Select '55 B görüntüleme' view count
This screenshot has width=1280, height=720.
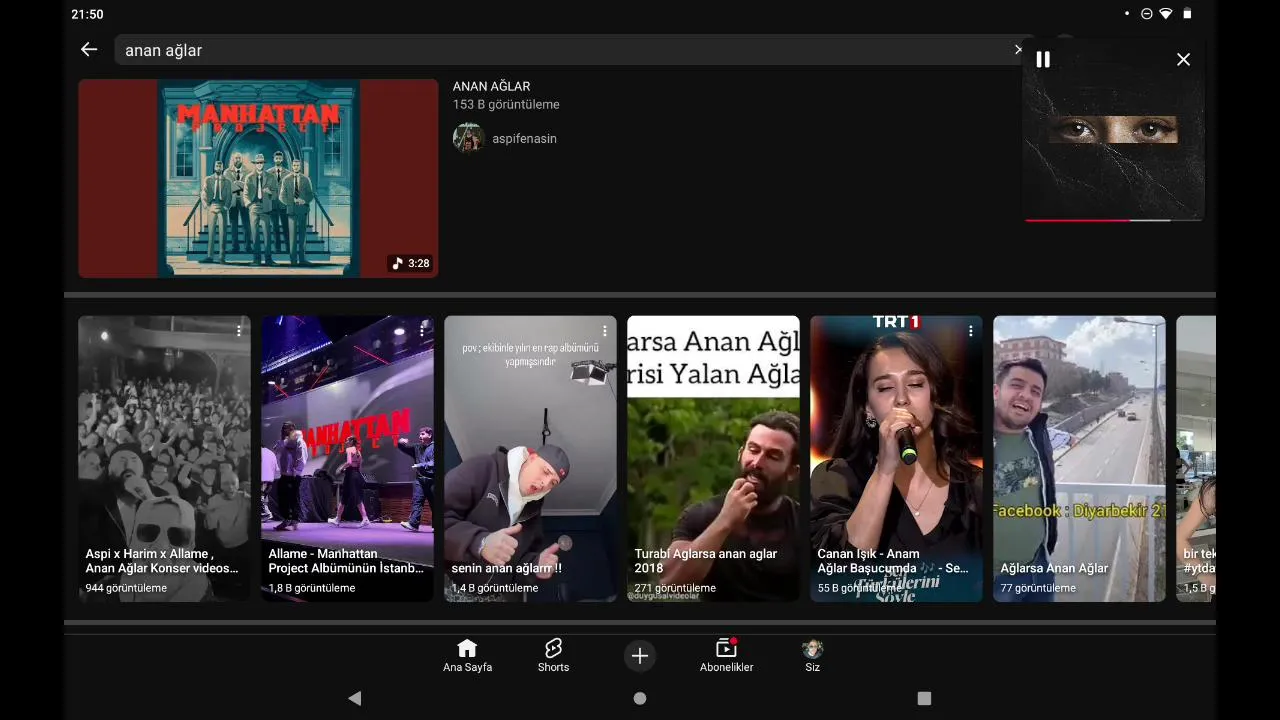point(857,588)
